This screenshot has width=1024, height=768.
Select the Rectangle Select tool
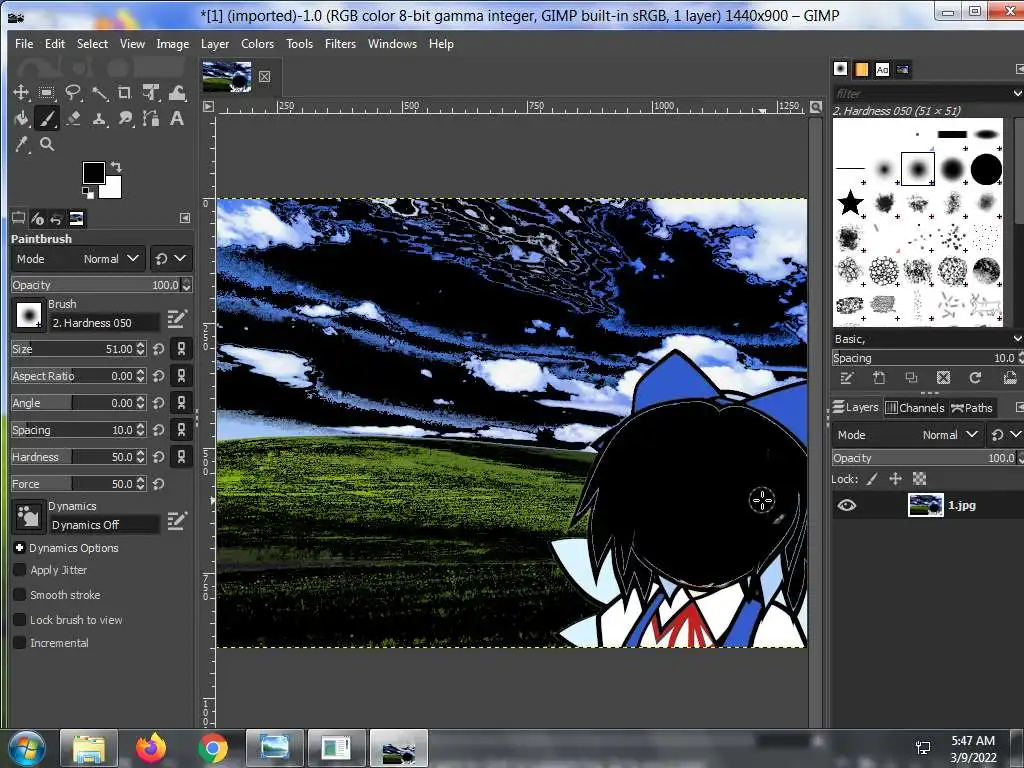[46, 92]
